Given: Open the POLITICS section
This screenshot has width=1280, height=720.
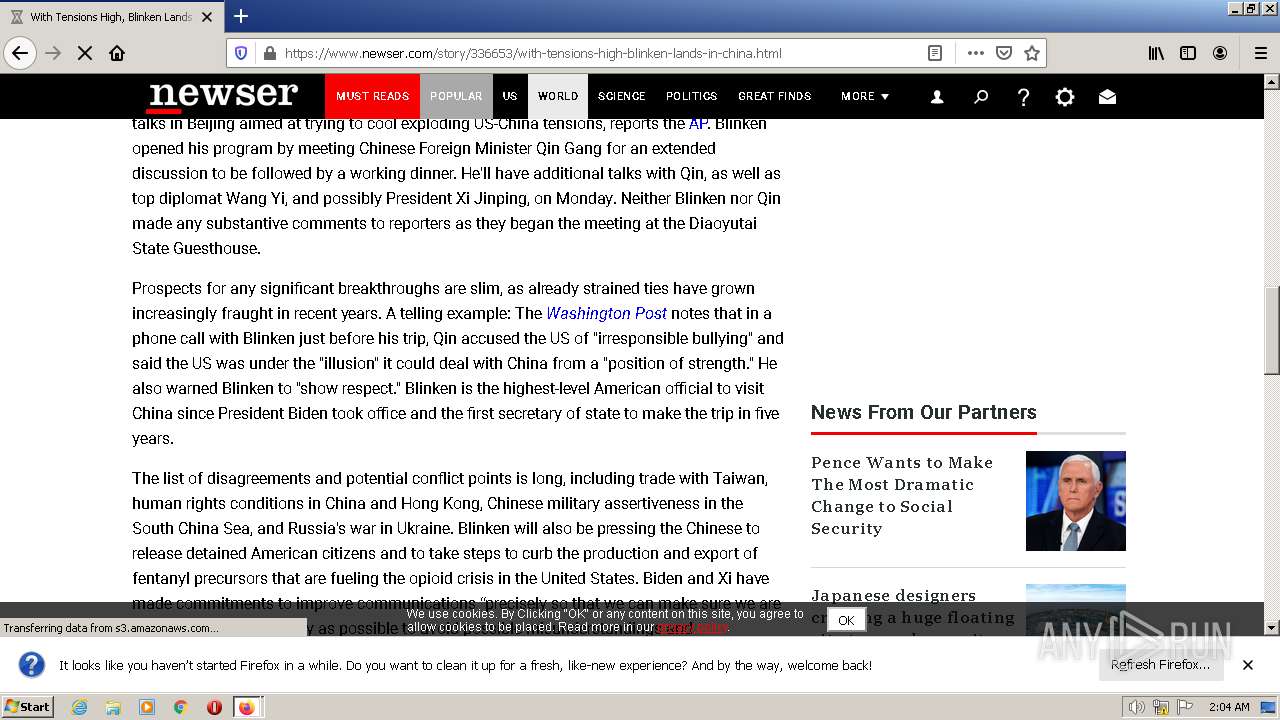Looking at the screenshot, I should click(692, 96).
